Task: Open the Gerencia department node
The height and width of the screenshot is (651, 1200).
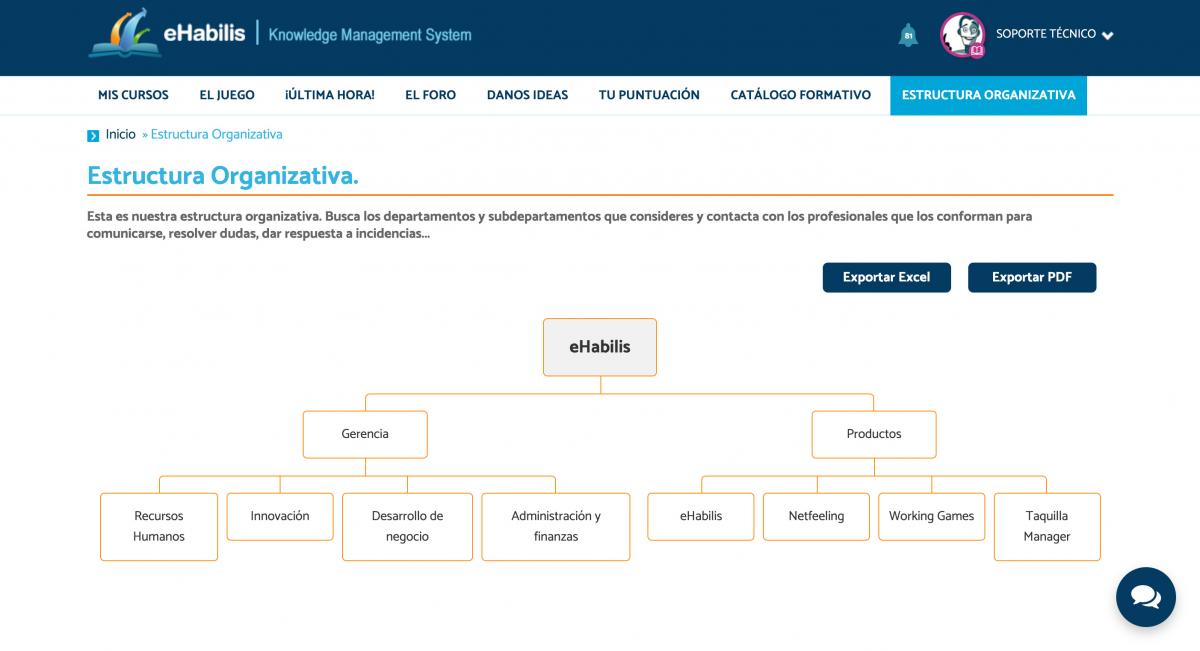Action: coord(365,434)
